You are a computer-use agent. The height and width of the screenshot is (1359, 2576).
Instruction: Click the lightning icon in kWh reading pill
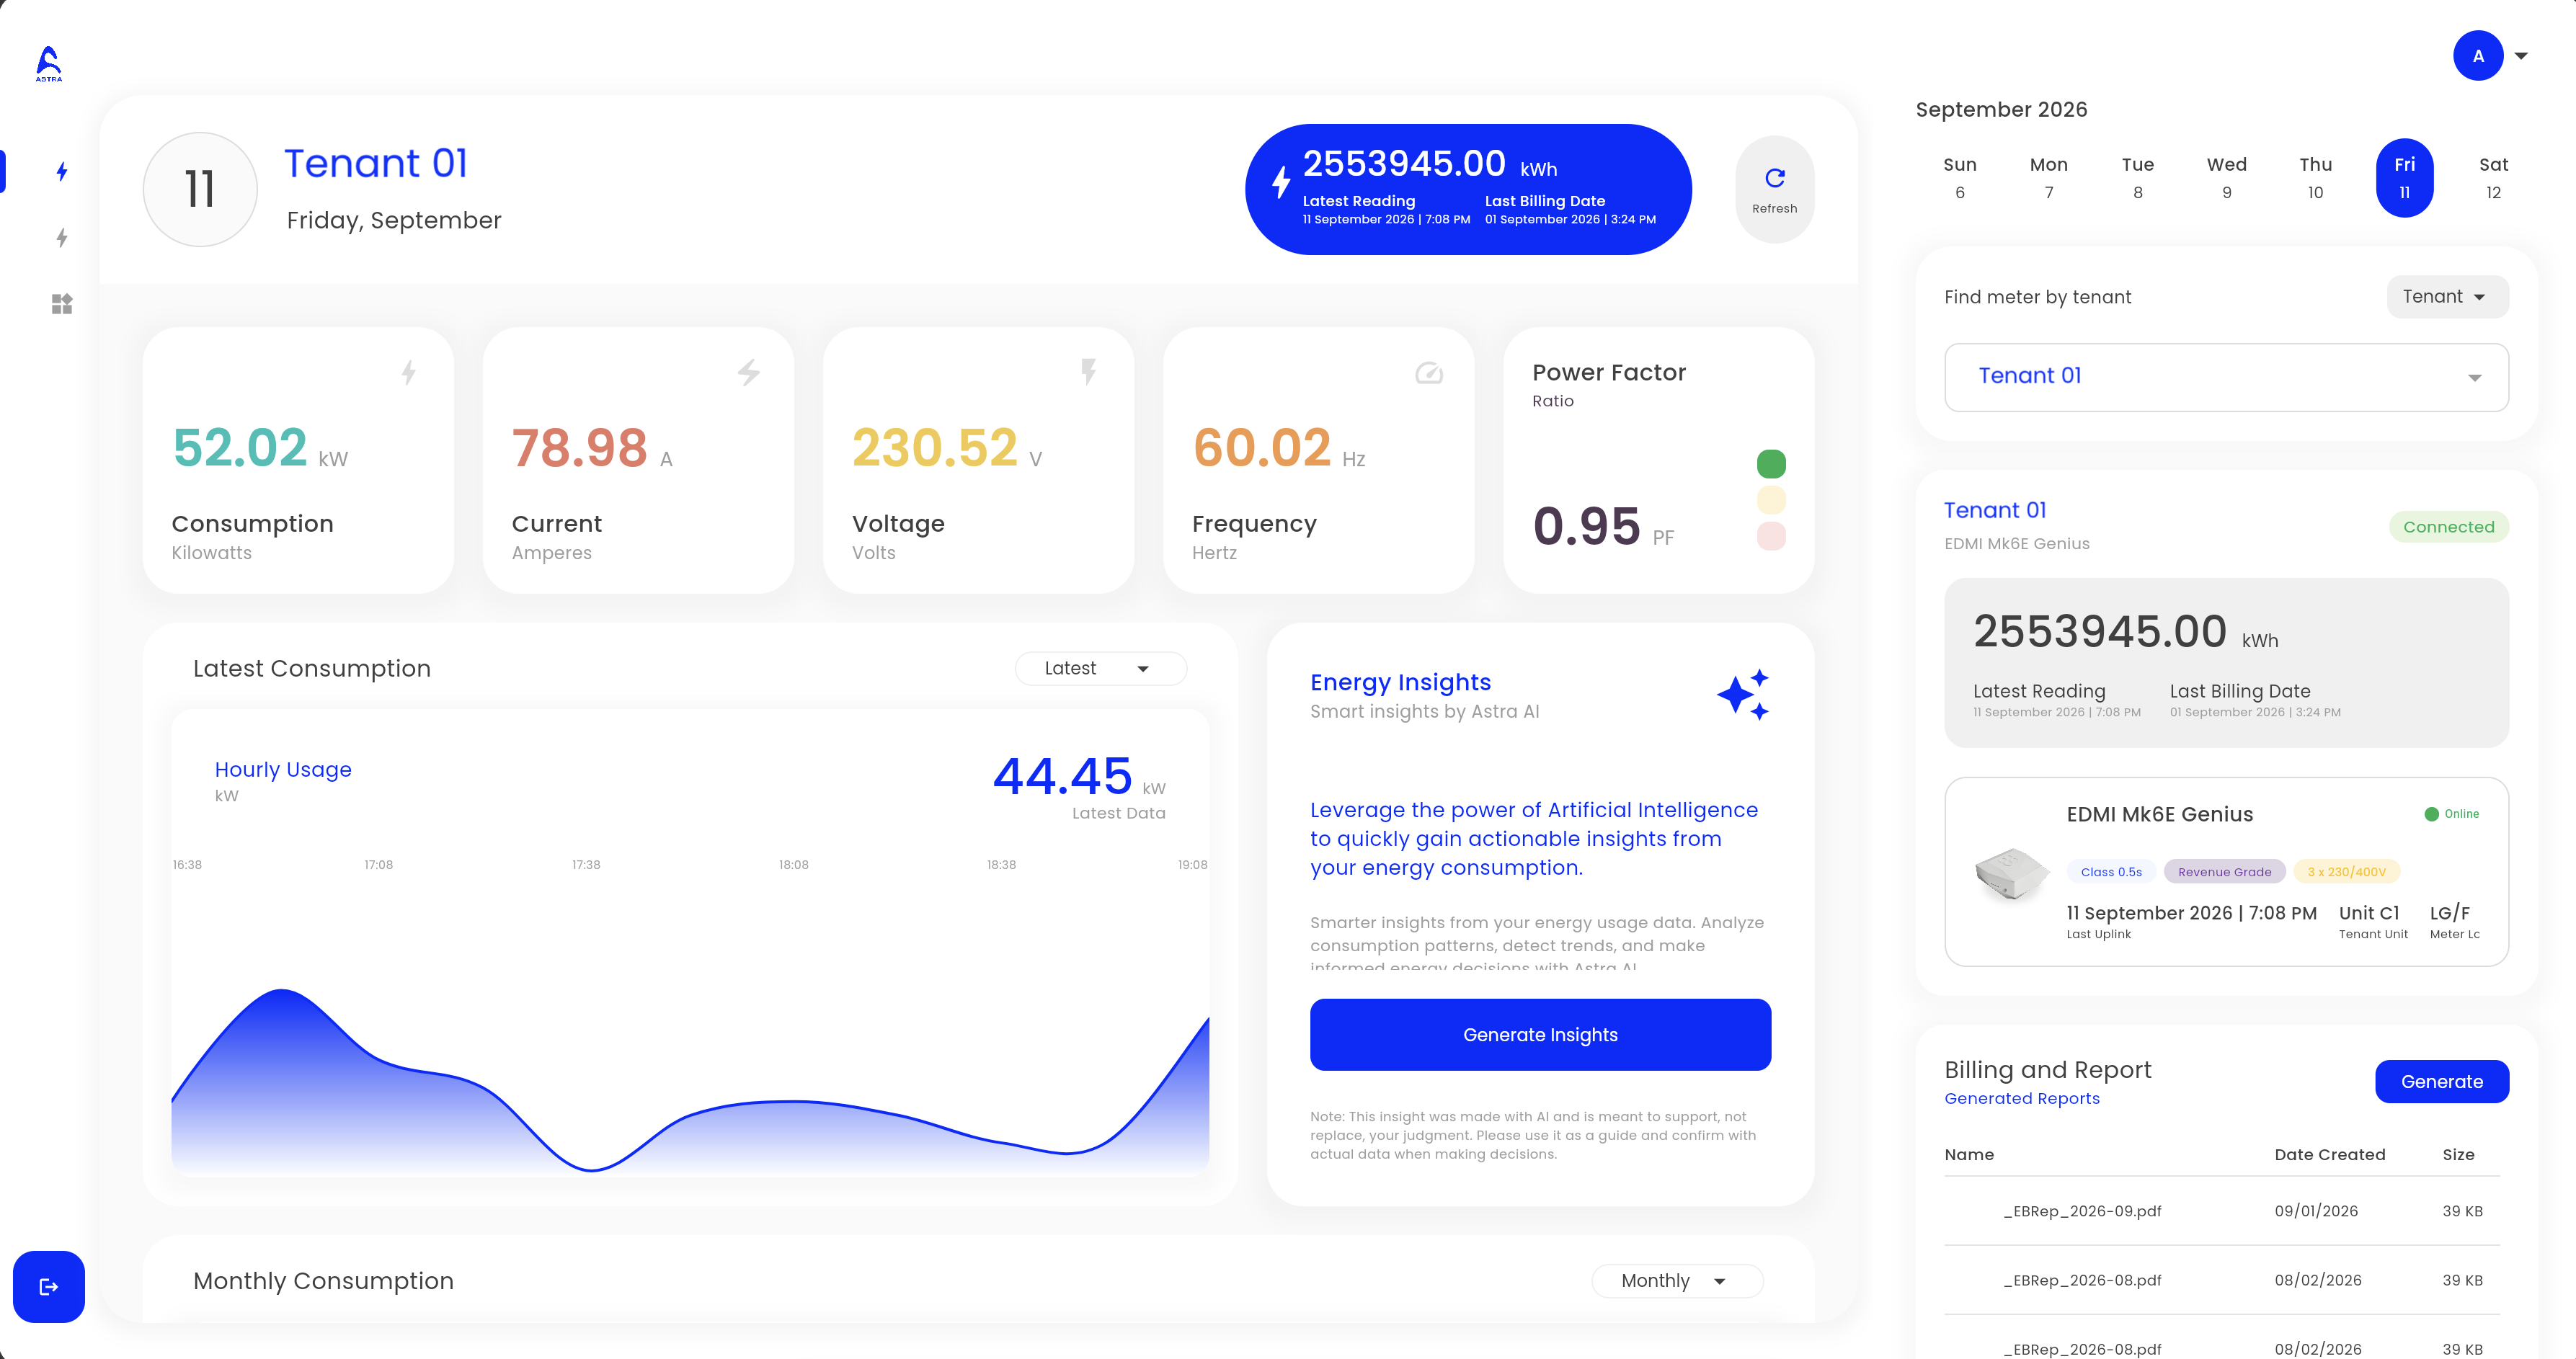coord(1281,182)
